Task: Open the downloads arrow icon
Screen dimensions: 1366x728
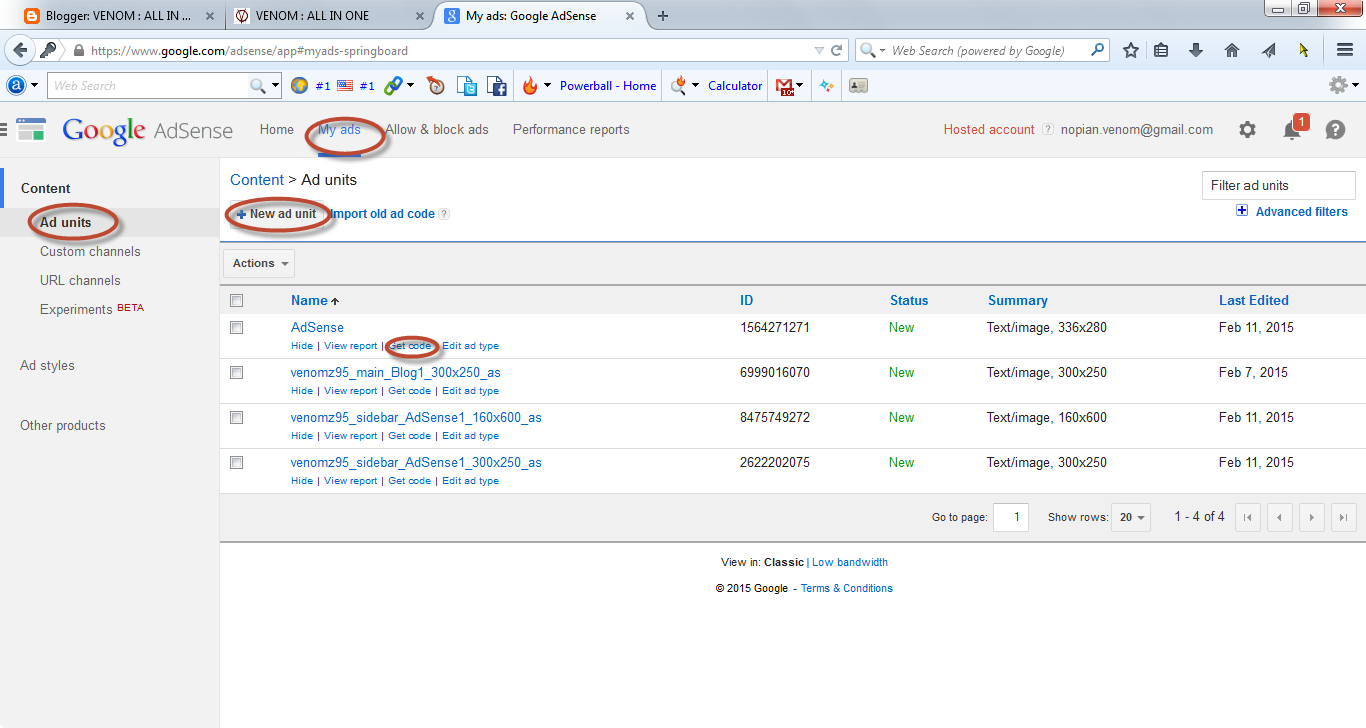Action: tap(1196, 50)
